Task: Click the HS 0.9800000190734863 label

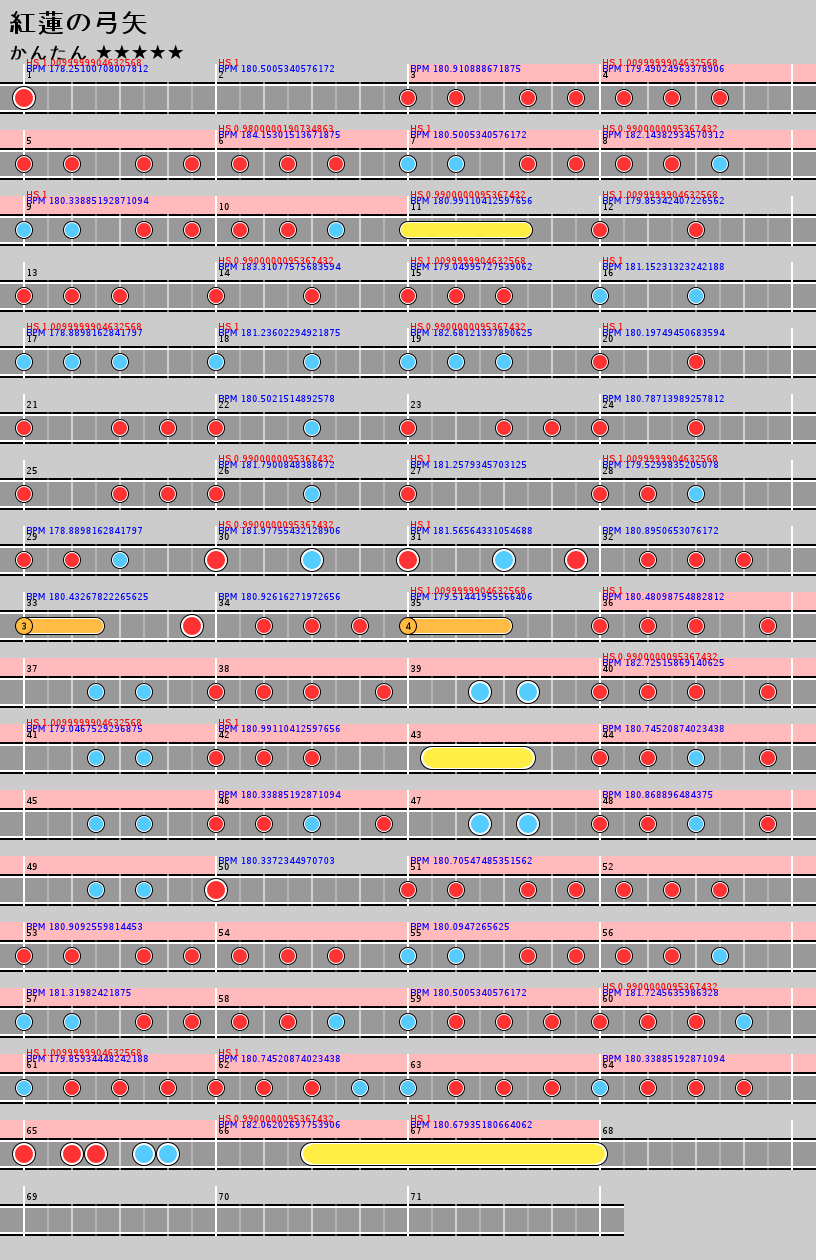Action: tap(276, 129)
